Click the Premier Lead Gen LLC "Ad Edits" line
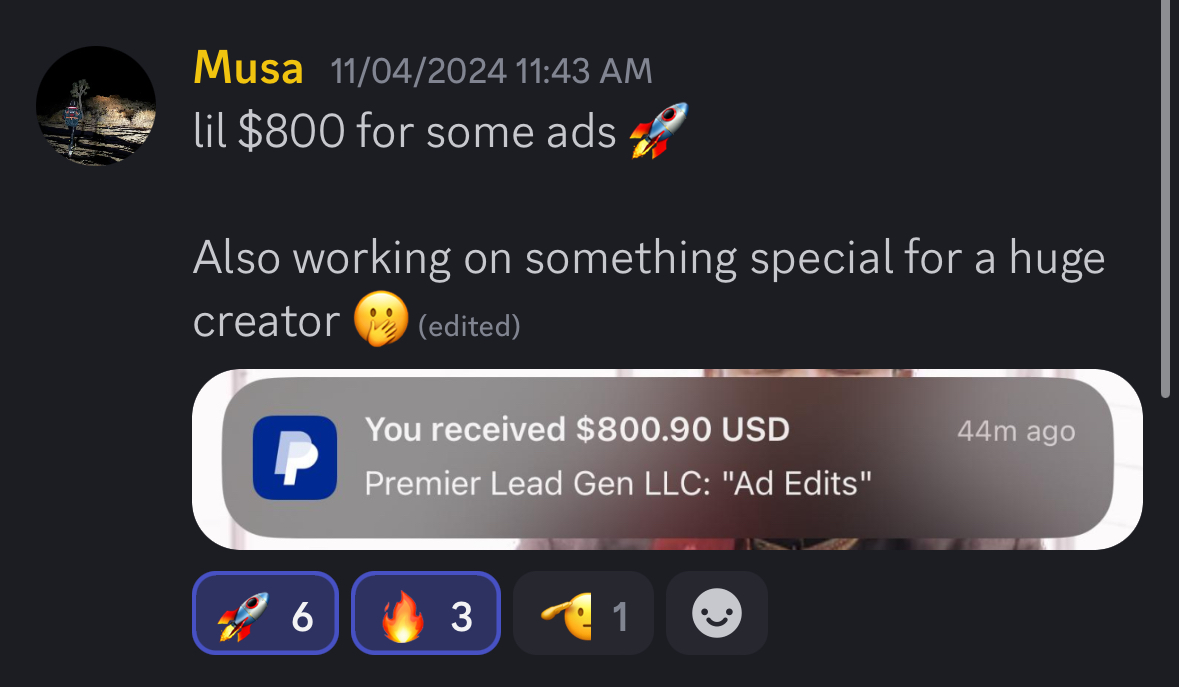The image size is (1179, 687). [618, 483]
